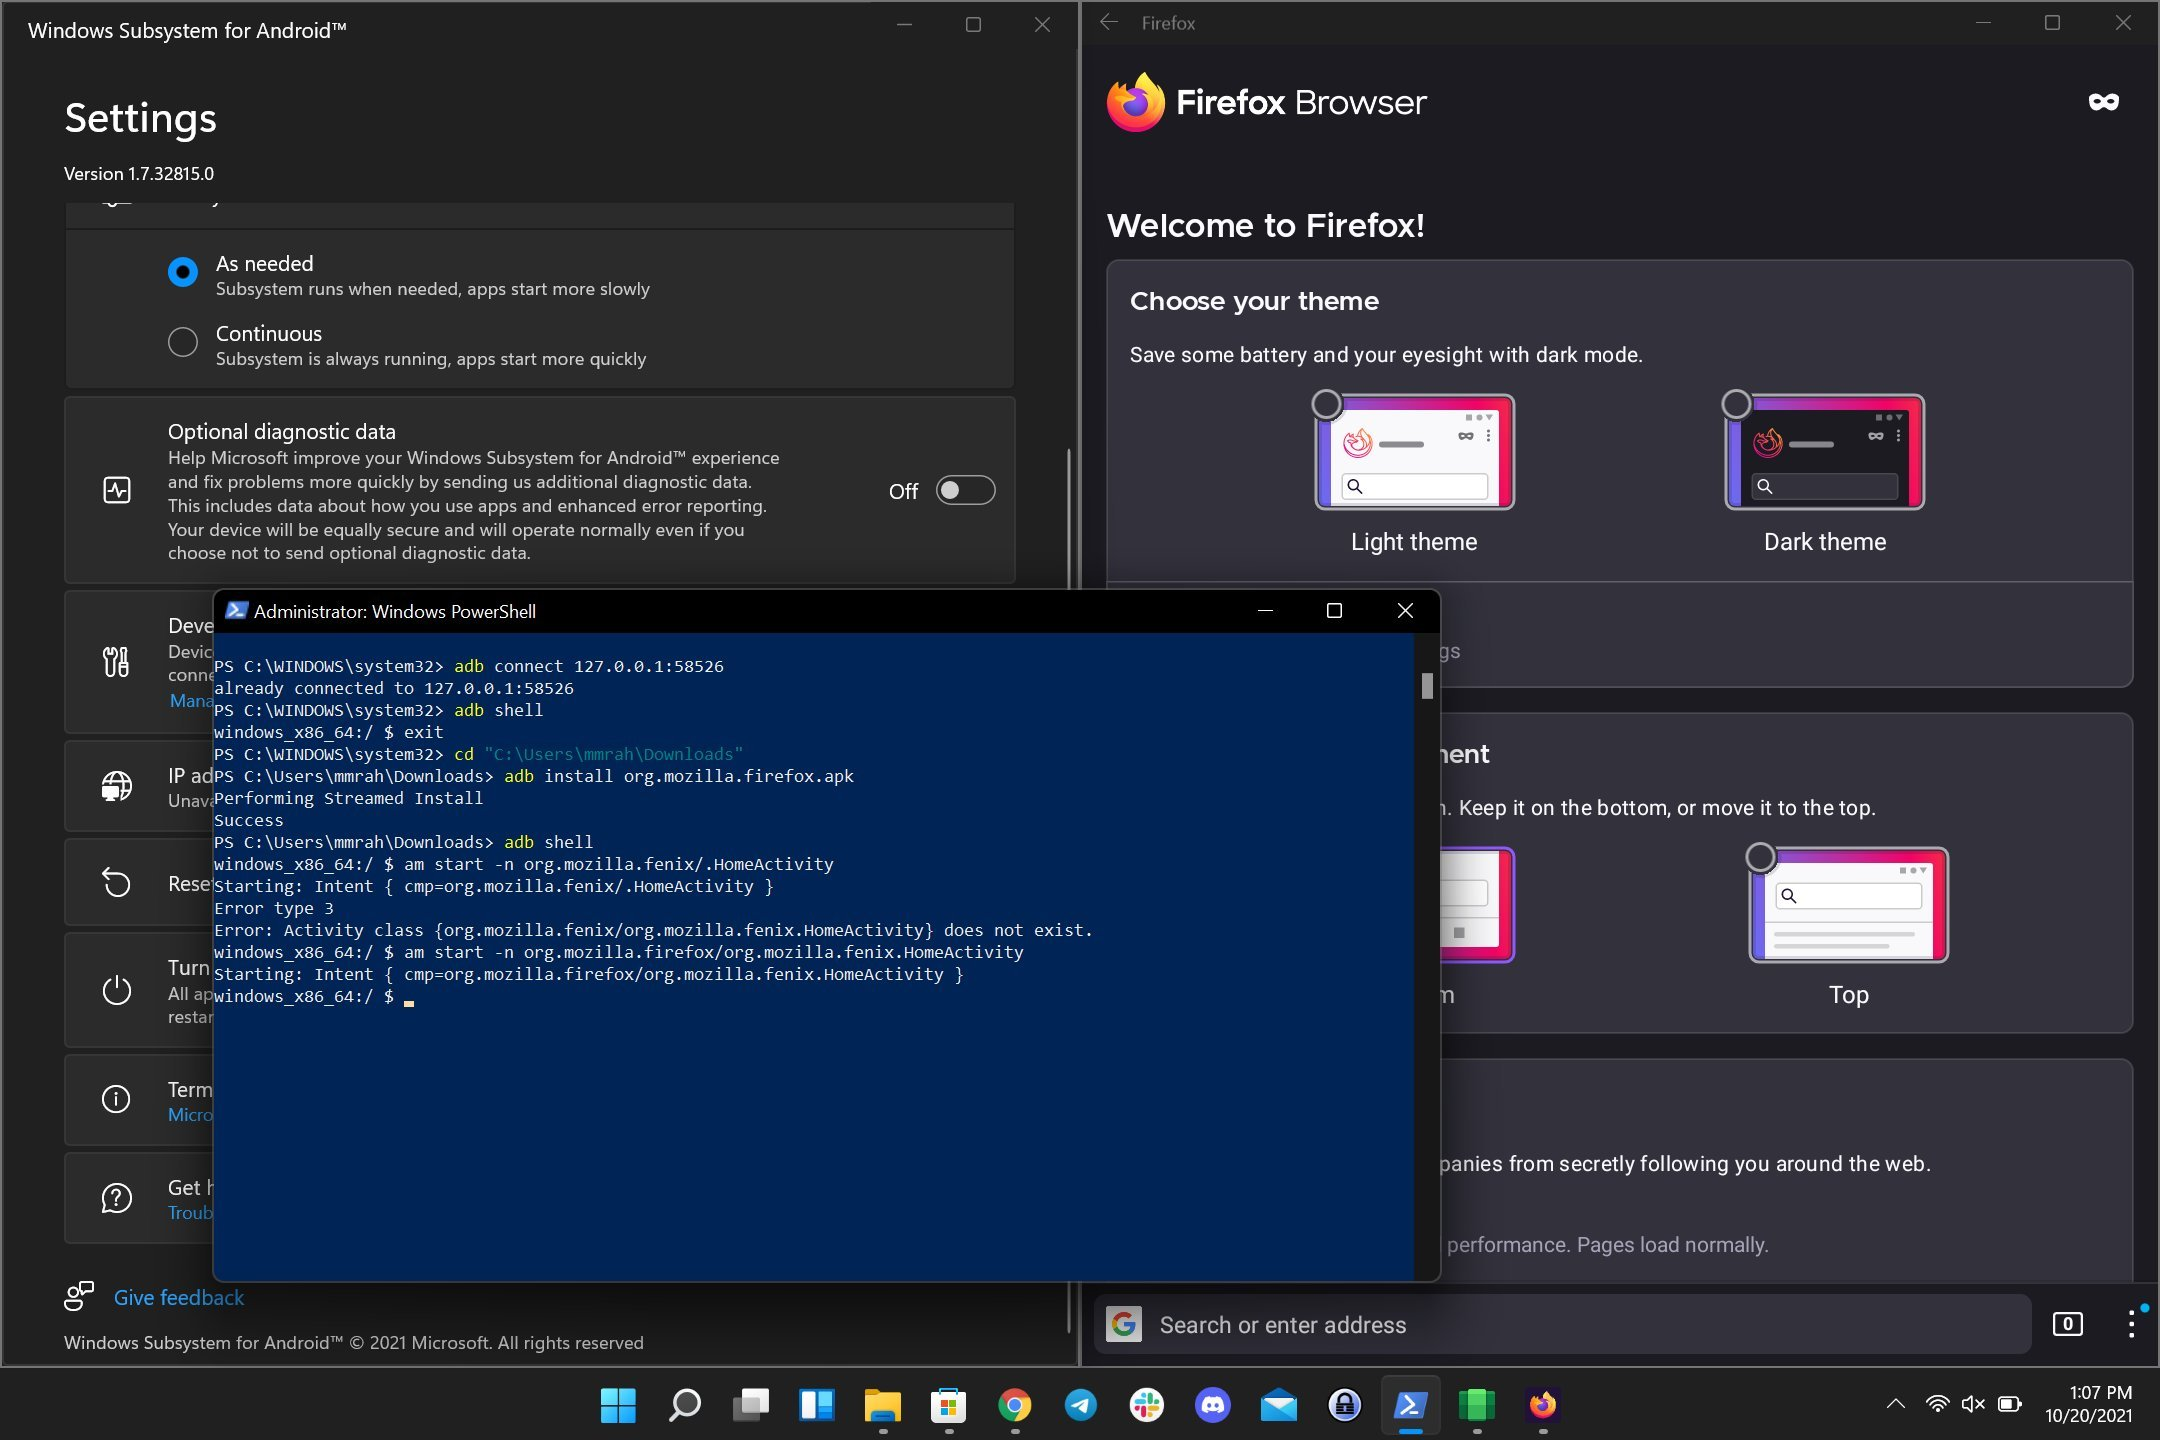The height and width of the screenshot is (1440, 2160).
Task: Select Top toolbar placement option
Action: click(x=1760, y=857)
